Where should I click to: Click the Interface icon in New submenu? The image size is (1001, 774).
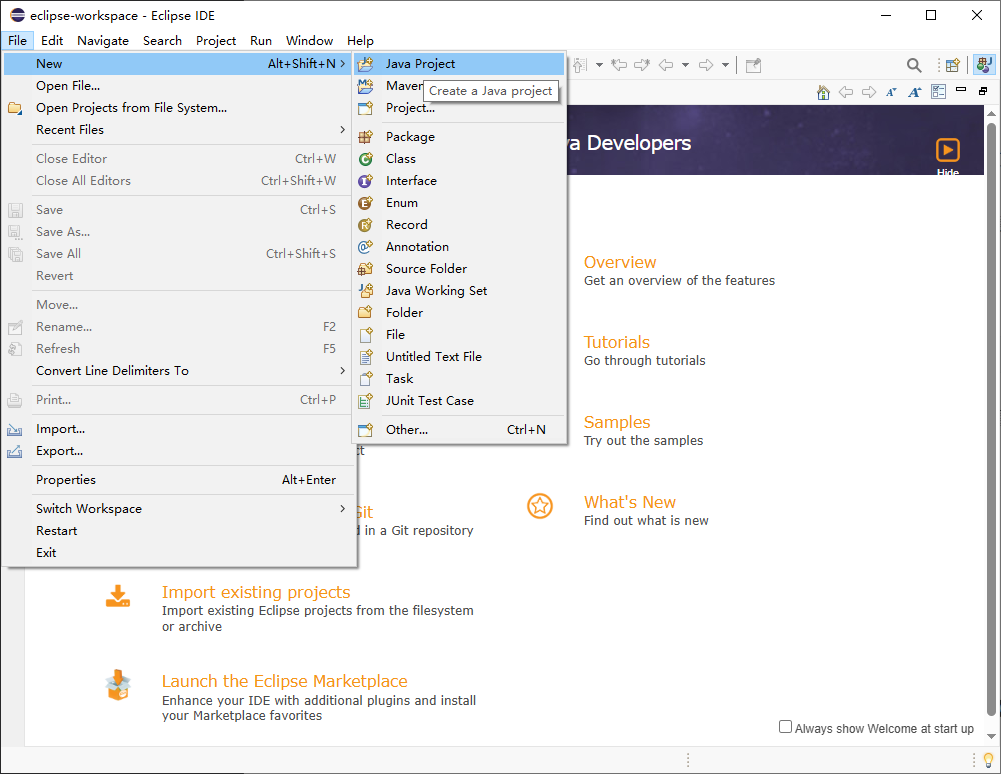pyautogui.click(x=365, y=181)
